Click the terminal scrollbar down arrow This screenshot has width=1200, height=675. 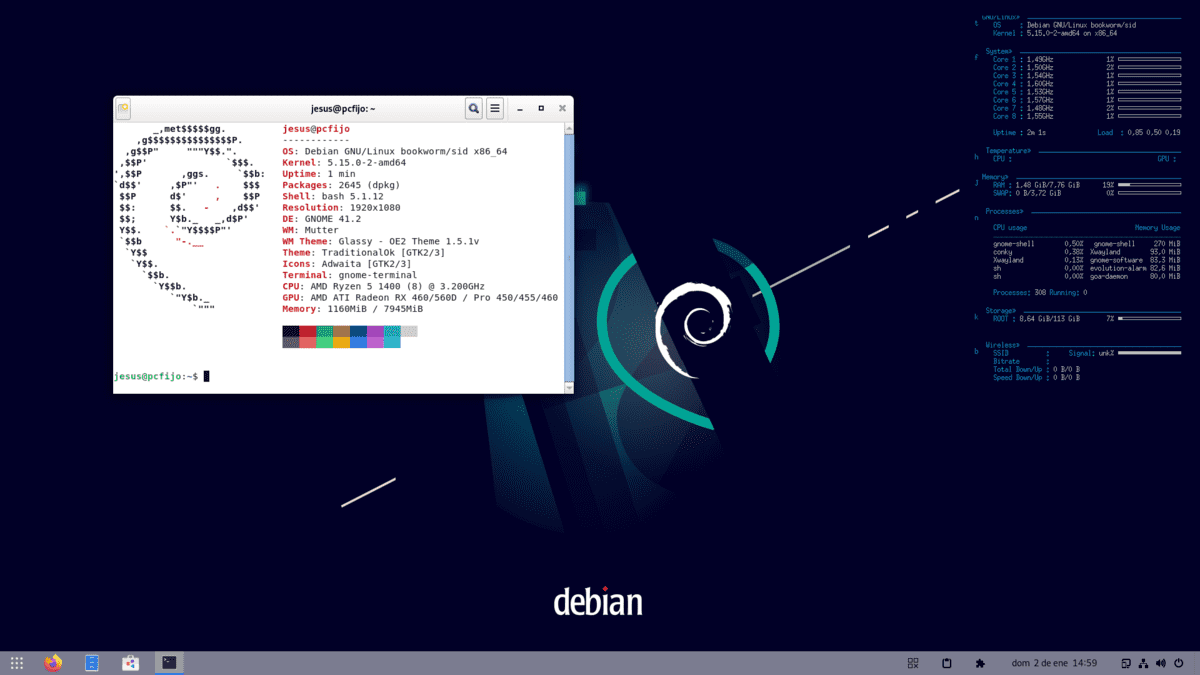569,387
